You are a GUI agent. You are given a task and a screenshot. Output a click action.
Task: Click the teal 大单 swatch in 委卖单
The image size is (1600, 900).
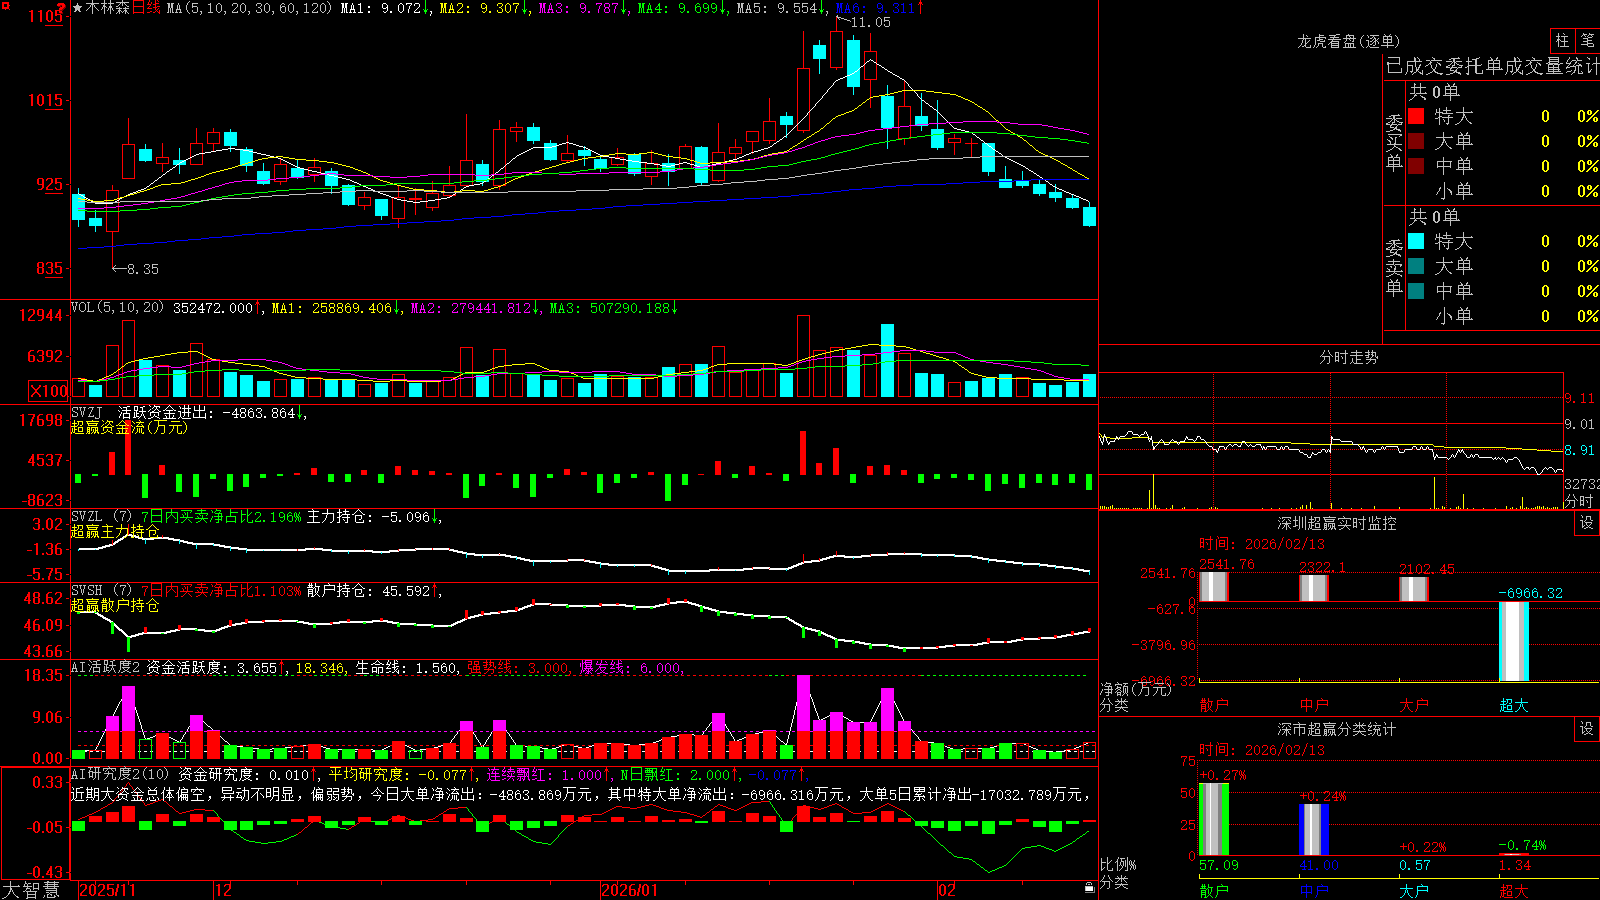[1416, 266]
